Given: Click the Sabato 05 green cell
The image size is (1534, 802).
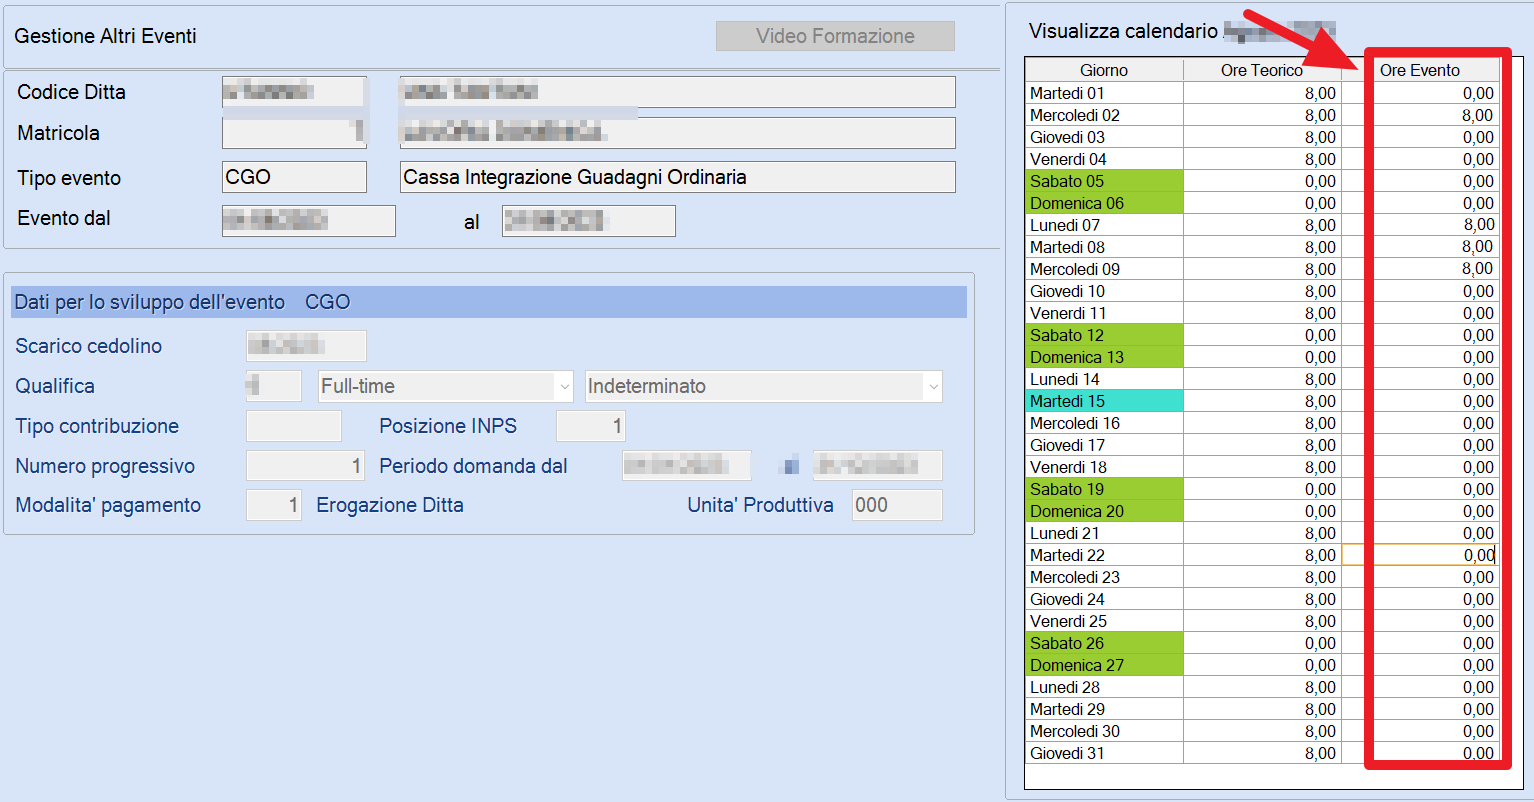Looking at the screenshot, I should [x=1104, y=181].
